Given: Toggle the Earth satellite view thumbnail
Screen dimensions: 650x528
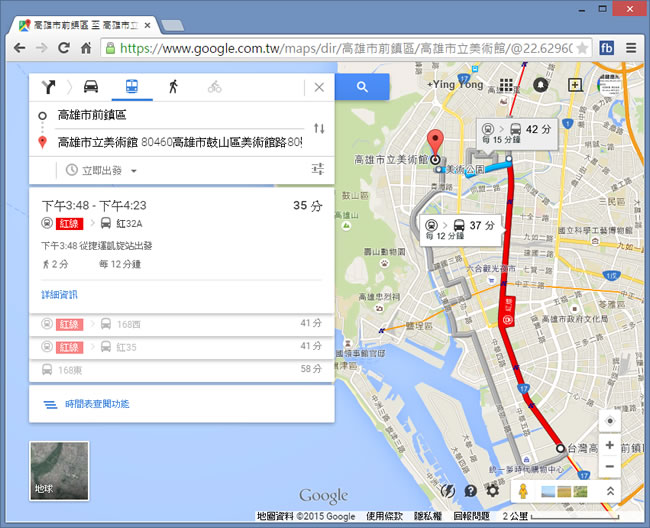Looking at the screenshot, I should click(x=59, y=471).
